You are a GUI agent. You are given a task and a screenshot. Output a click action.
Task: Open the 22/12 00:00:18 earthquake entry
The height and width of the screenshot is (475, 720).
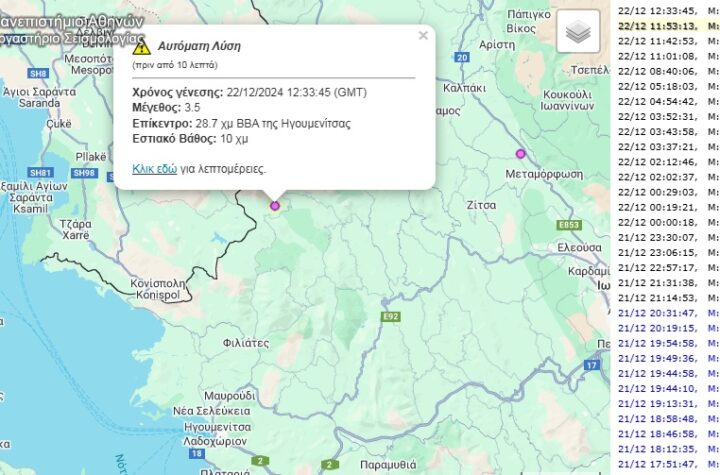click(x=669, y=222)
